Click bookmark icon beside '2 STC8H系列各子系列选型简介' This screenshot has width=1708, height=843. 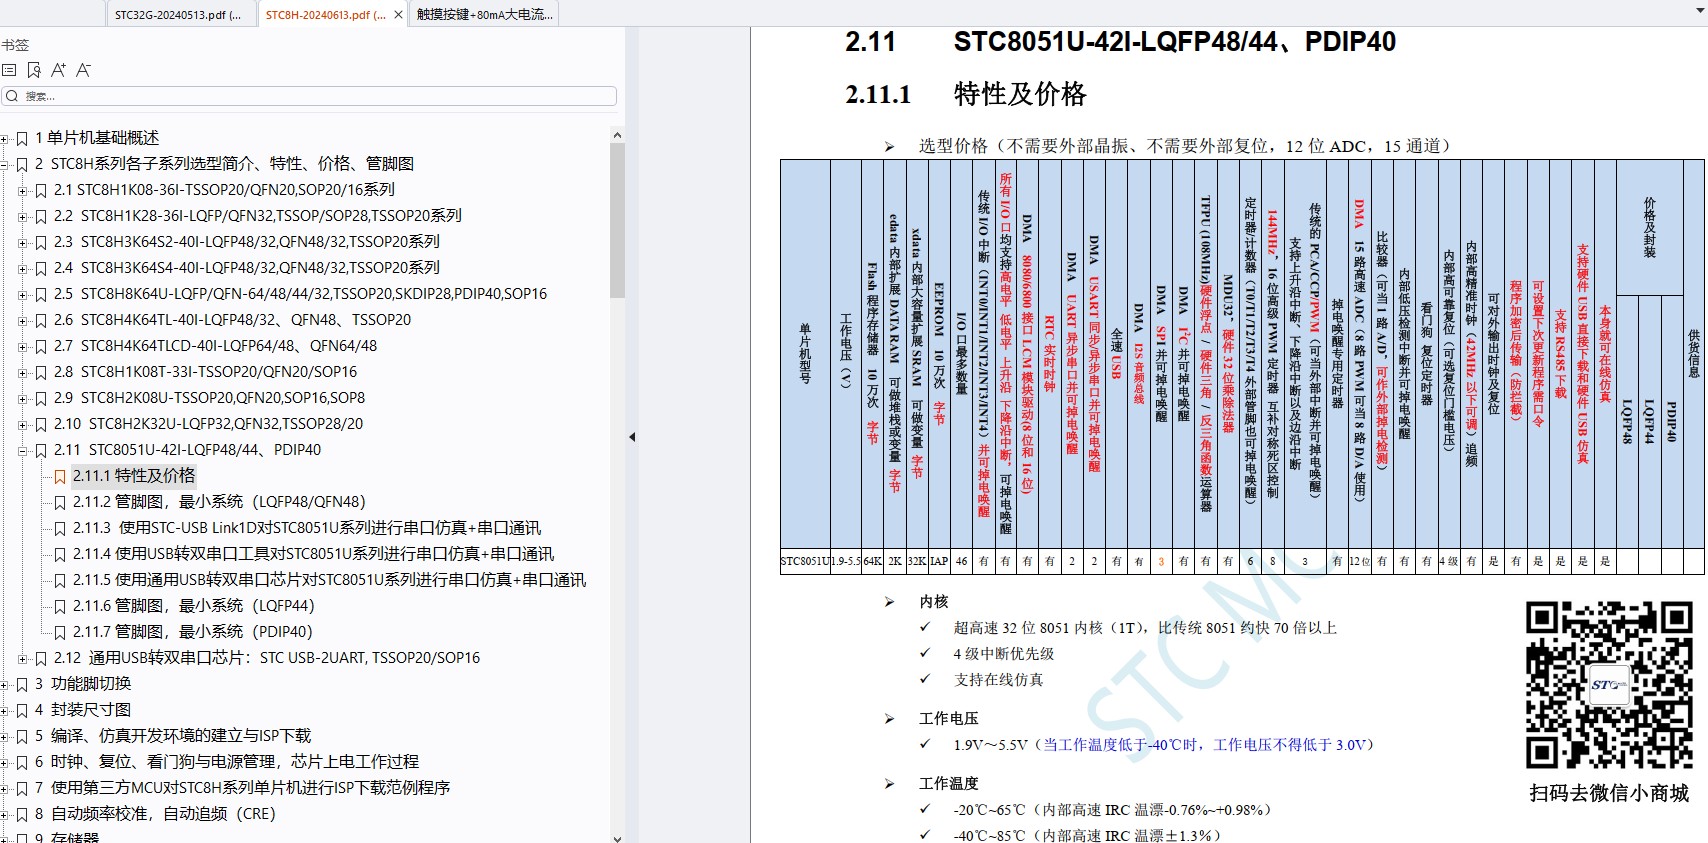click(x=22, y=164)
